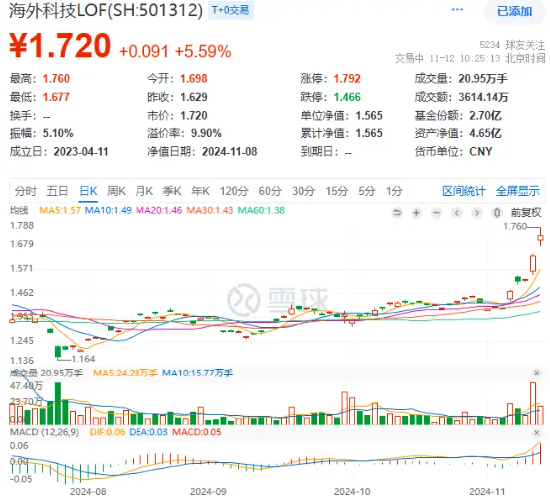This screenshot has height=500, width=550.
Task: Click the 2024-10 date axis label
Action: point(352,492)
